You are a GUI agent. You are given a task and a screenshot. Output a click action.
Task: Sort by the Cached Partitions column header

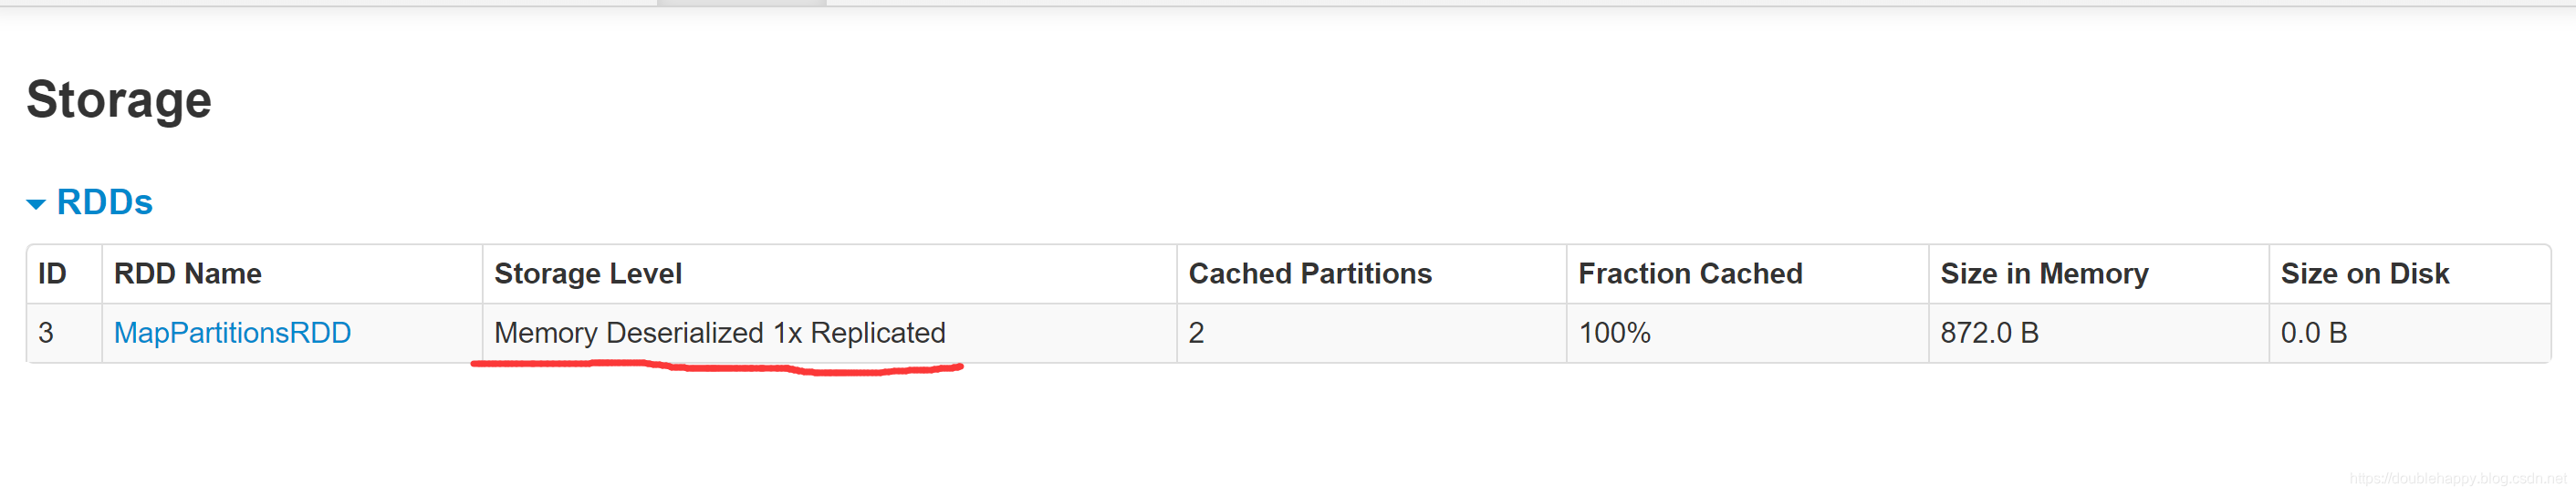(x=1310, y=274)
